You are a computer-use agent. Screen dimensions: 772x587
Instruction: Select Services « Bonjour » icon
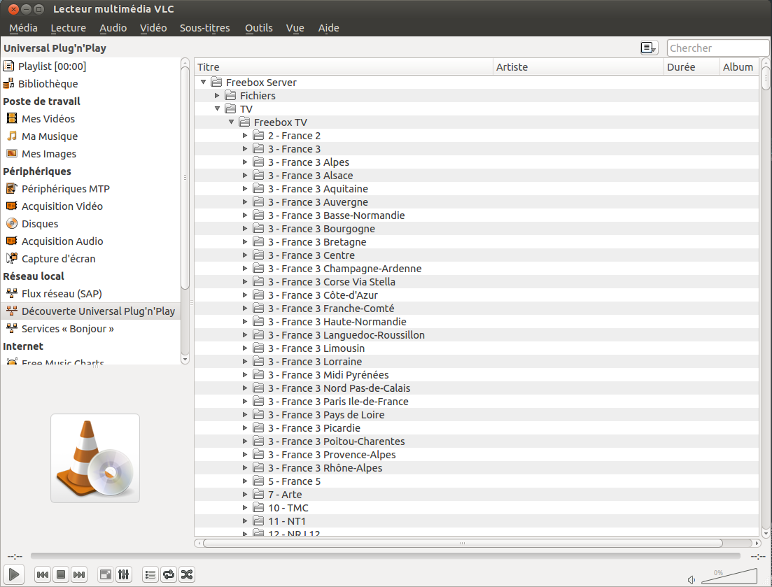click(12, 328)
